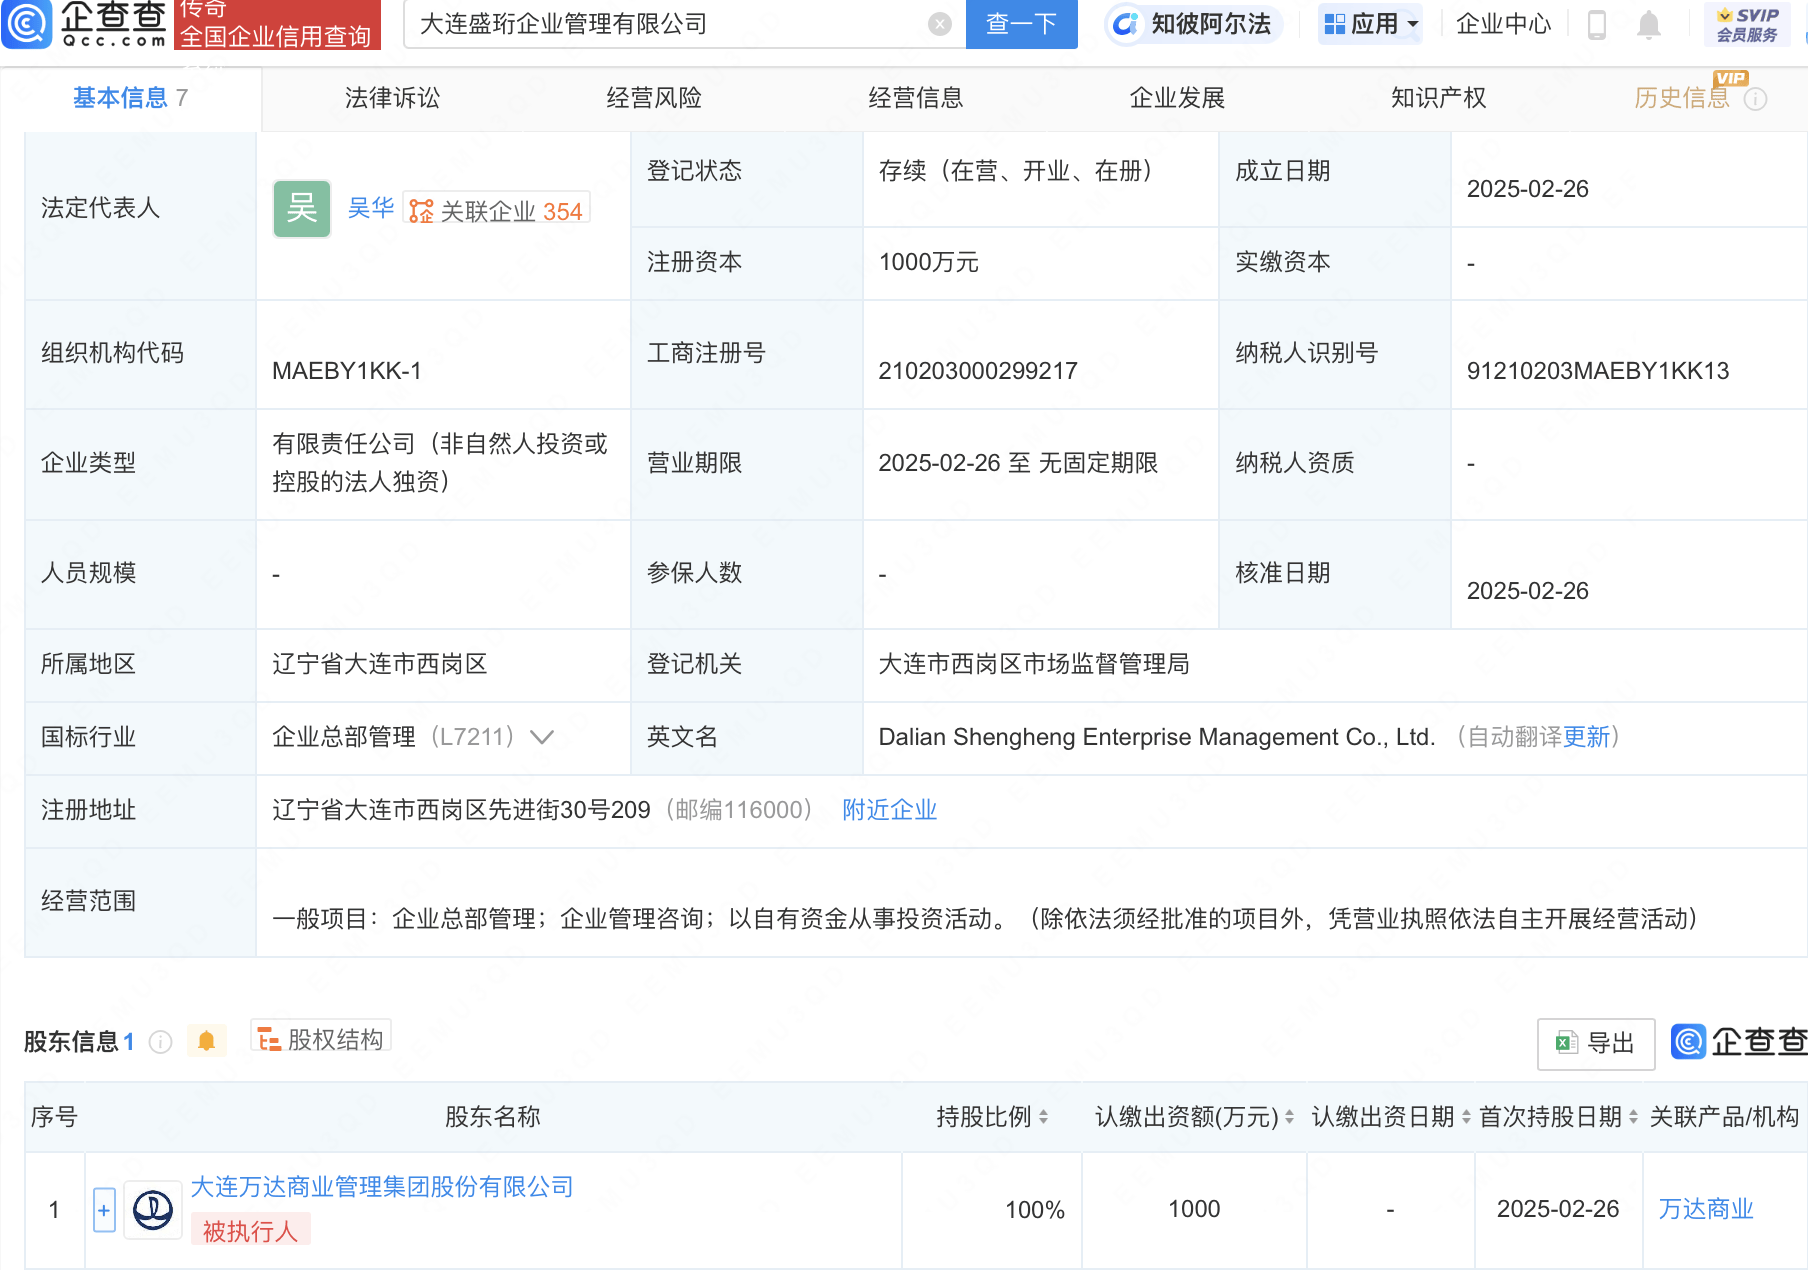Open 大连万达商业管理集团股份有限公司 link
The image size is (1808, 1270).
(x=382, y=1187)
